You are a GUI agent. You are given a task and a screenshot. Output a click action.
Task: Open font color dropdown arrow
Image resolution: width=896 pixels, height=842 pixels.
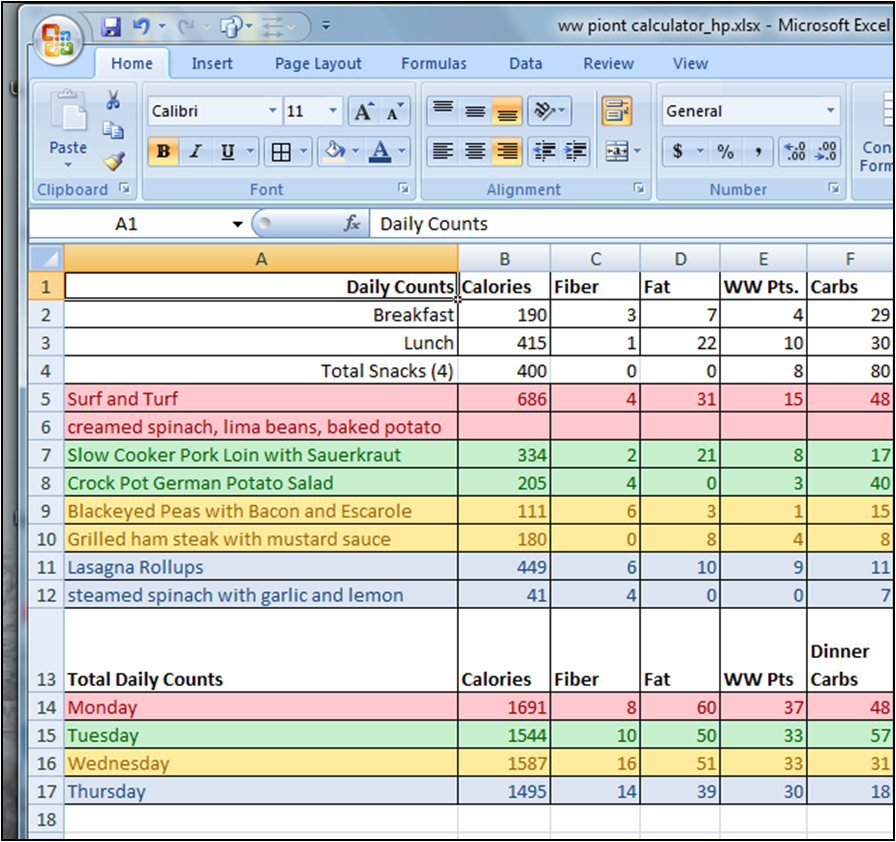402,151
